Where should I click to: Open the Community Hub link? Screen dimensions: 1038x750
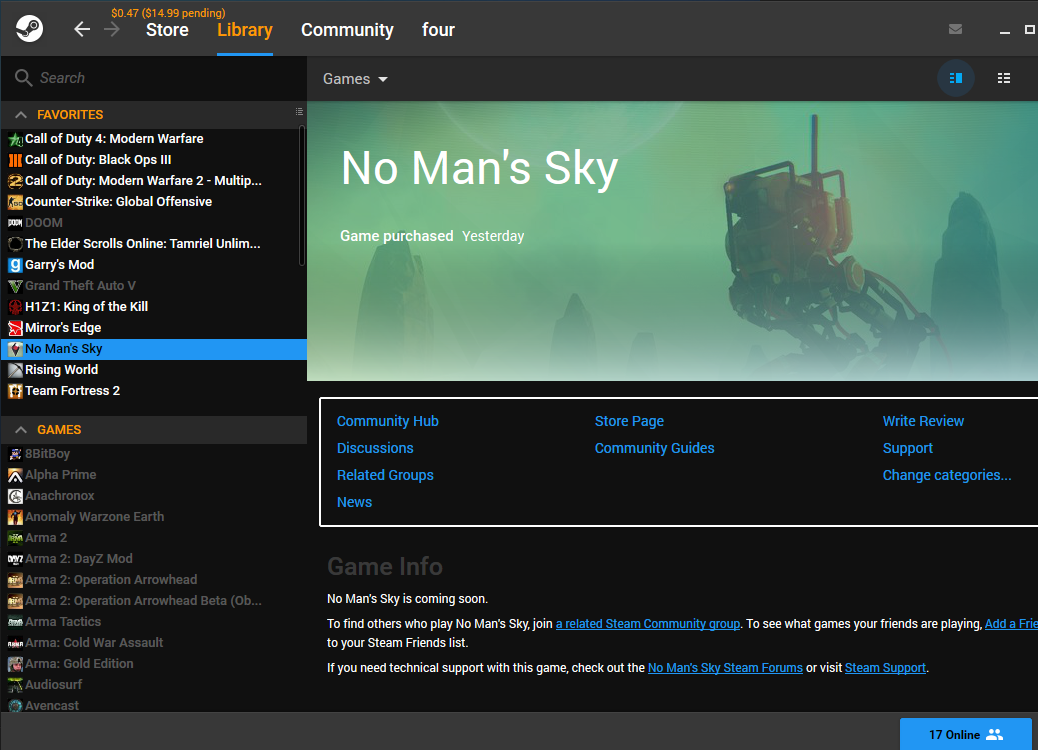pyautogui.click(x=388, y=421)
